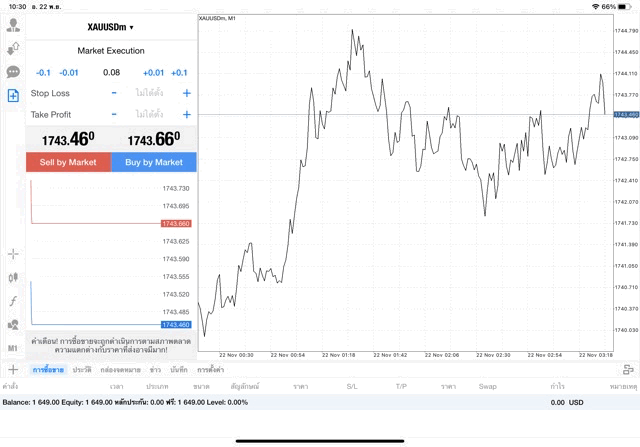
Task: Increase volume by 0.01
Action: click(x=153, y=72)
